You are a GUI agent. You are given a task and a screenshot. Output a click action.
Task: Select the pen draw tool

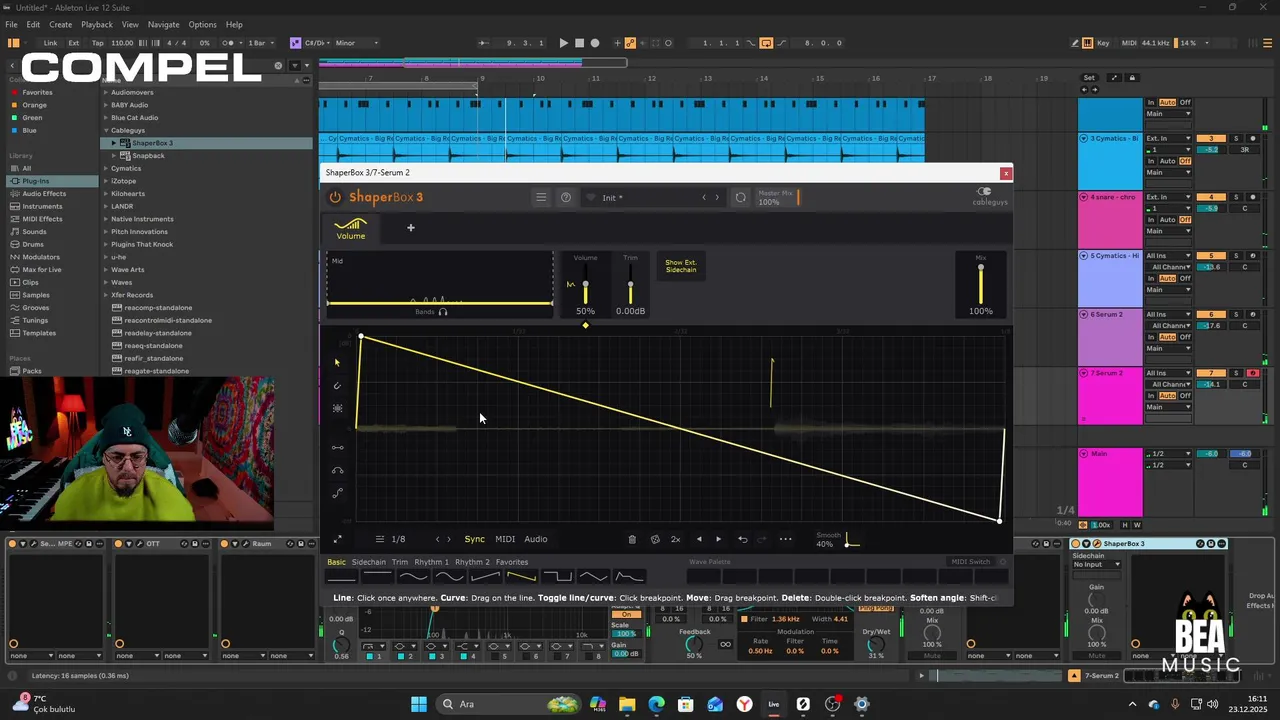[x=337, y=385]
